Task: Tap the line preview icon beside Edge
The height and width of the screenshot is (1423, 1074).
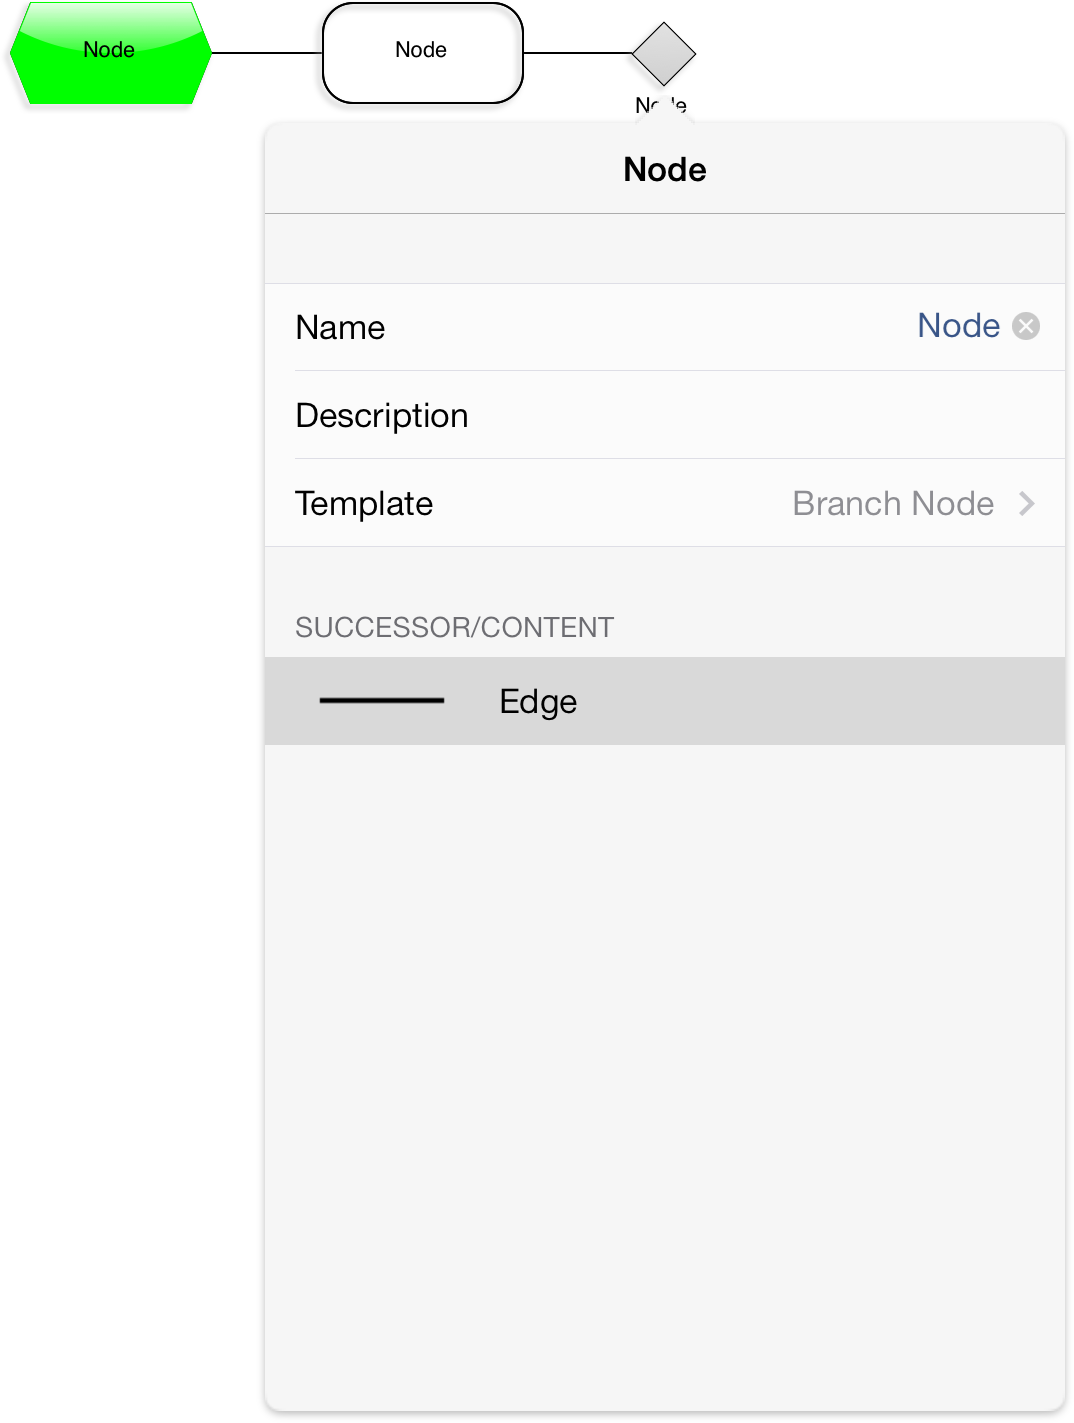Action: [x=381, y=701]
